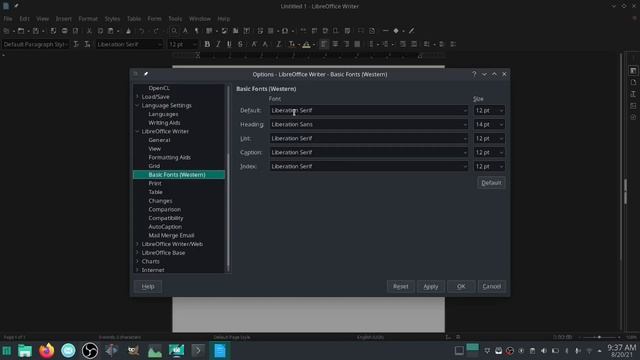This screenshot has height=360, width=640.
Task: Select Formatting Aids in options tree
Action: click(x=169, y=157)
